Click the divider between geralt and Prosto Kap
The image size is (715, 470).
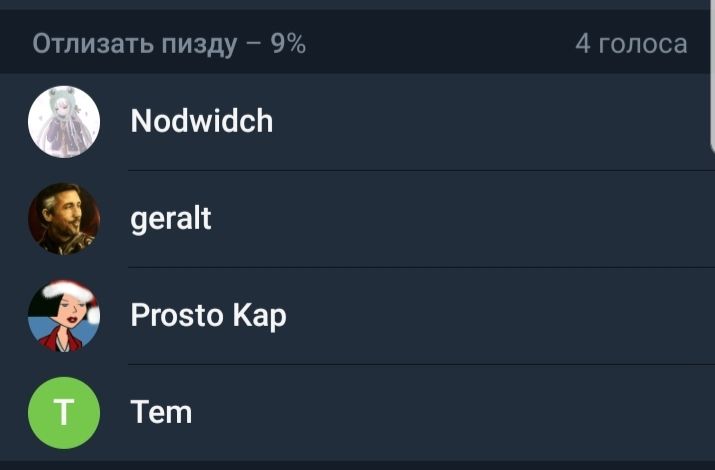click(x=420, y=267)
